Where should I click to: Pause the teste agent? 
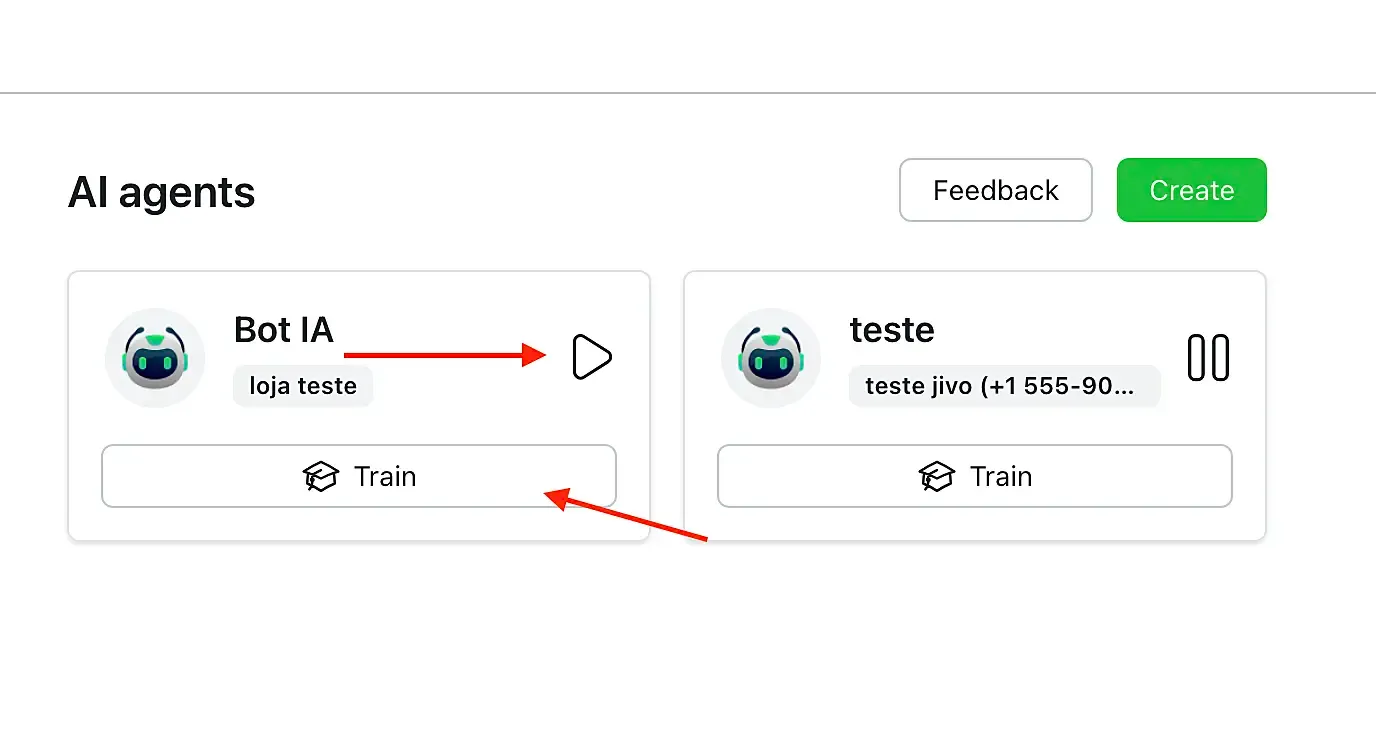coord(1208,357)
